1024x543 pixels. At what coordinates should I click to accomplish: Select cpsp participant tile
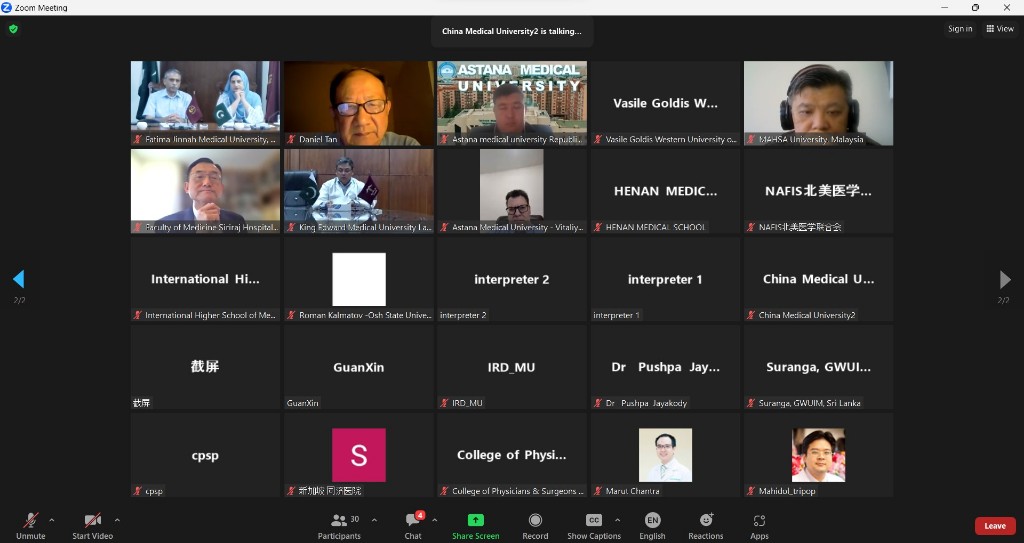click(x=205, y=455)
